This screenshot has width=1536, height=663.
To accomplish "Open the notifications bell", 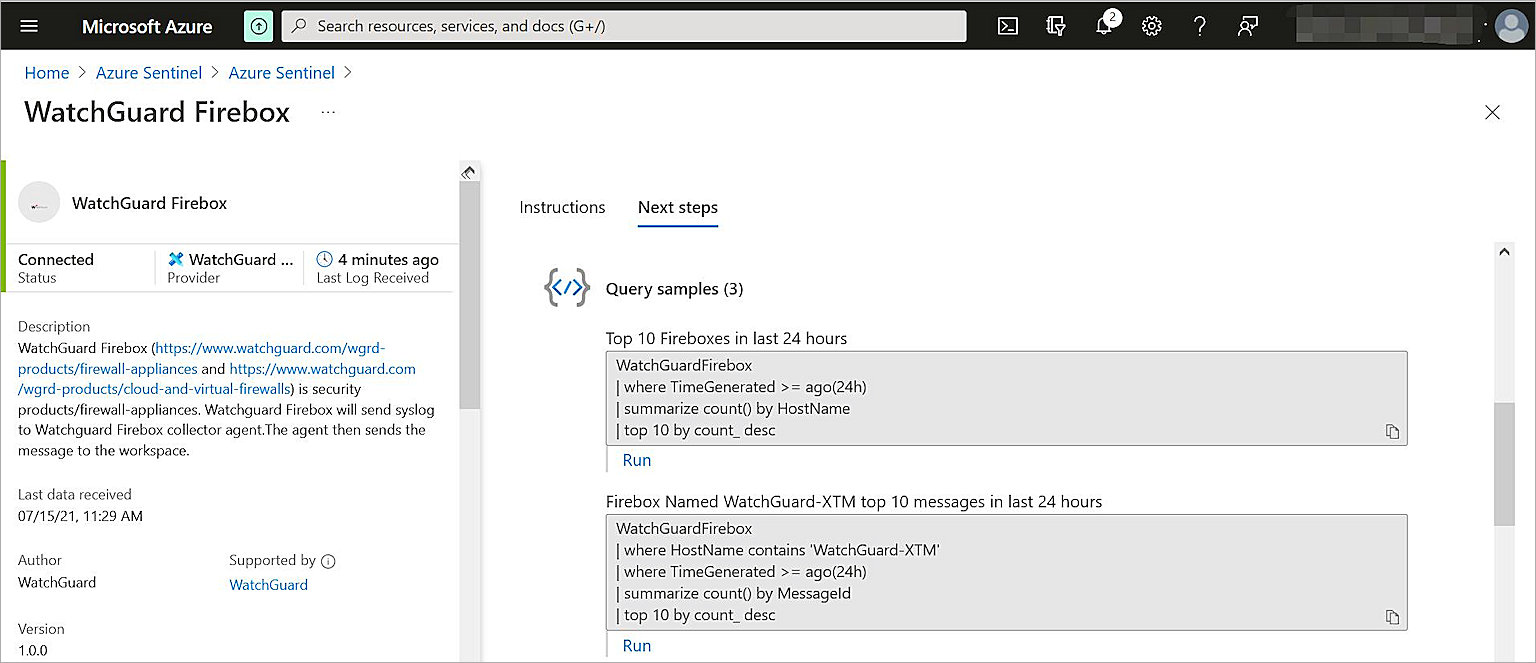I will click(1104, 26).
